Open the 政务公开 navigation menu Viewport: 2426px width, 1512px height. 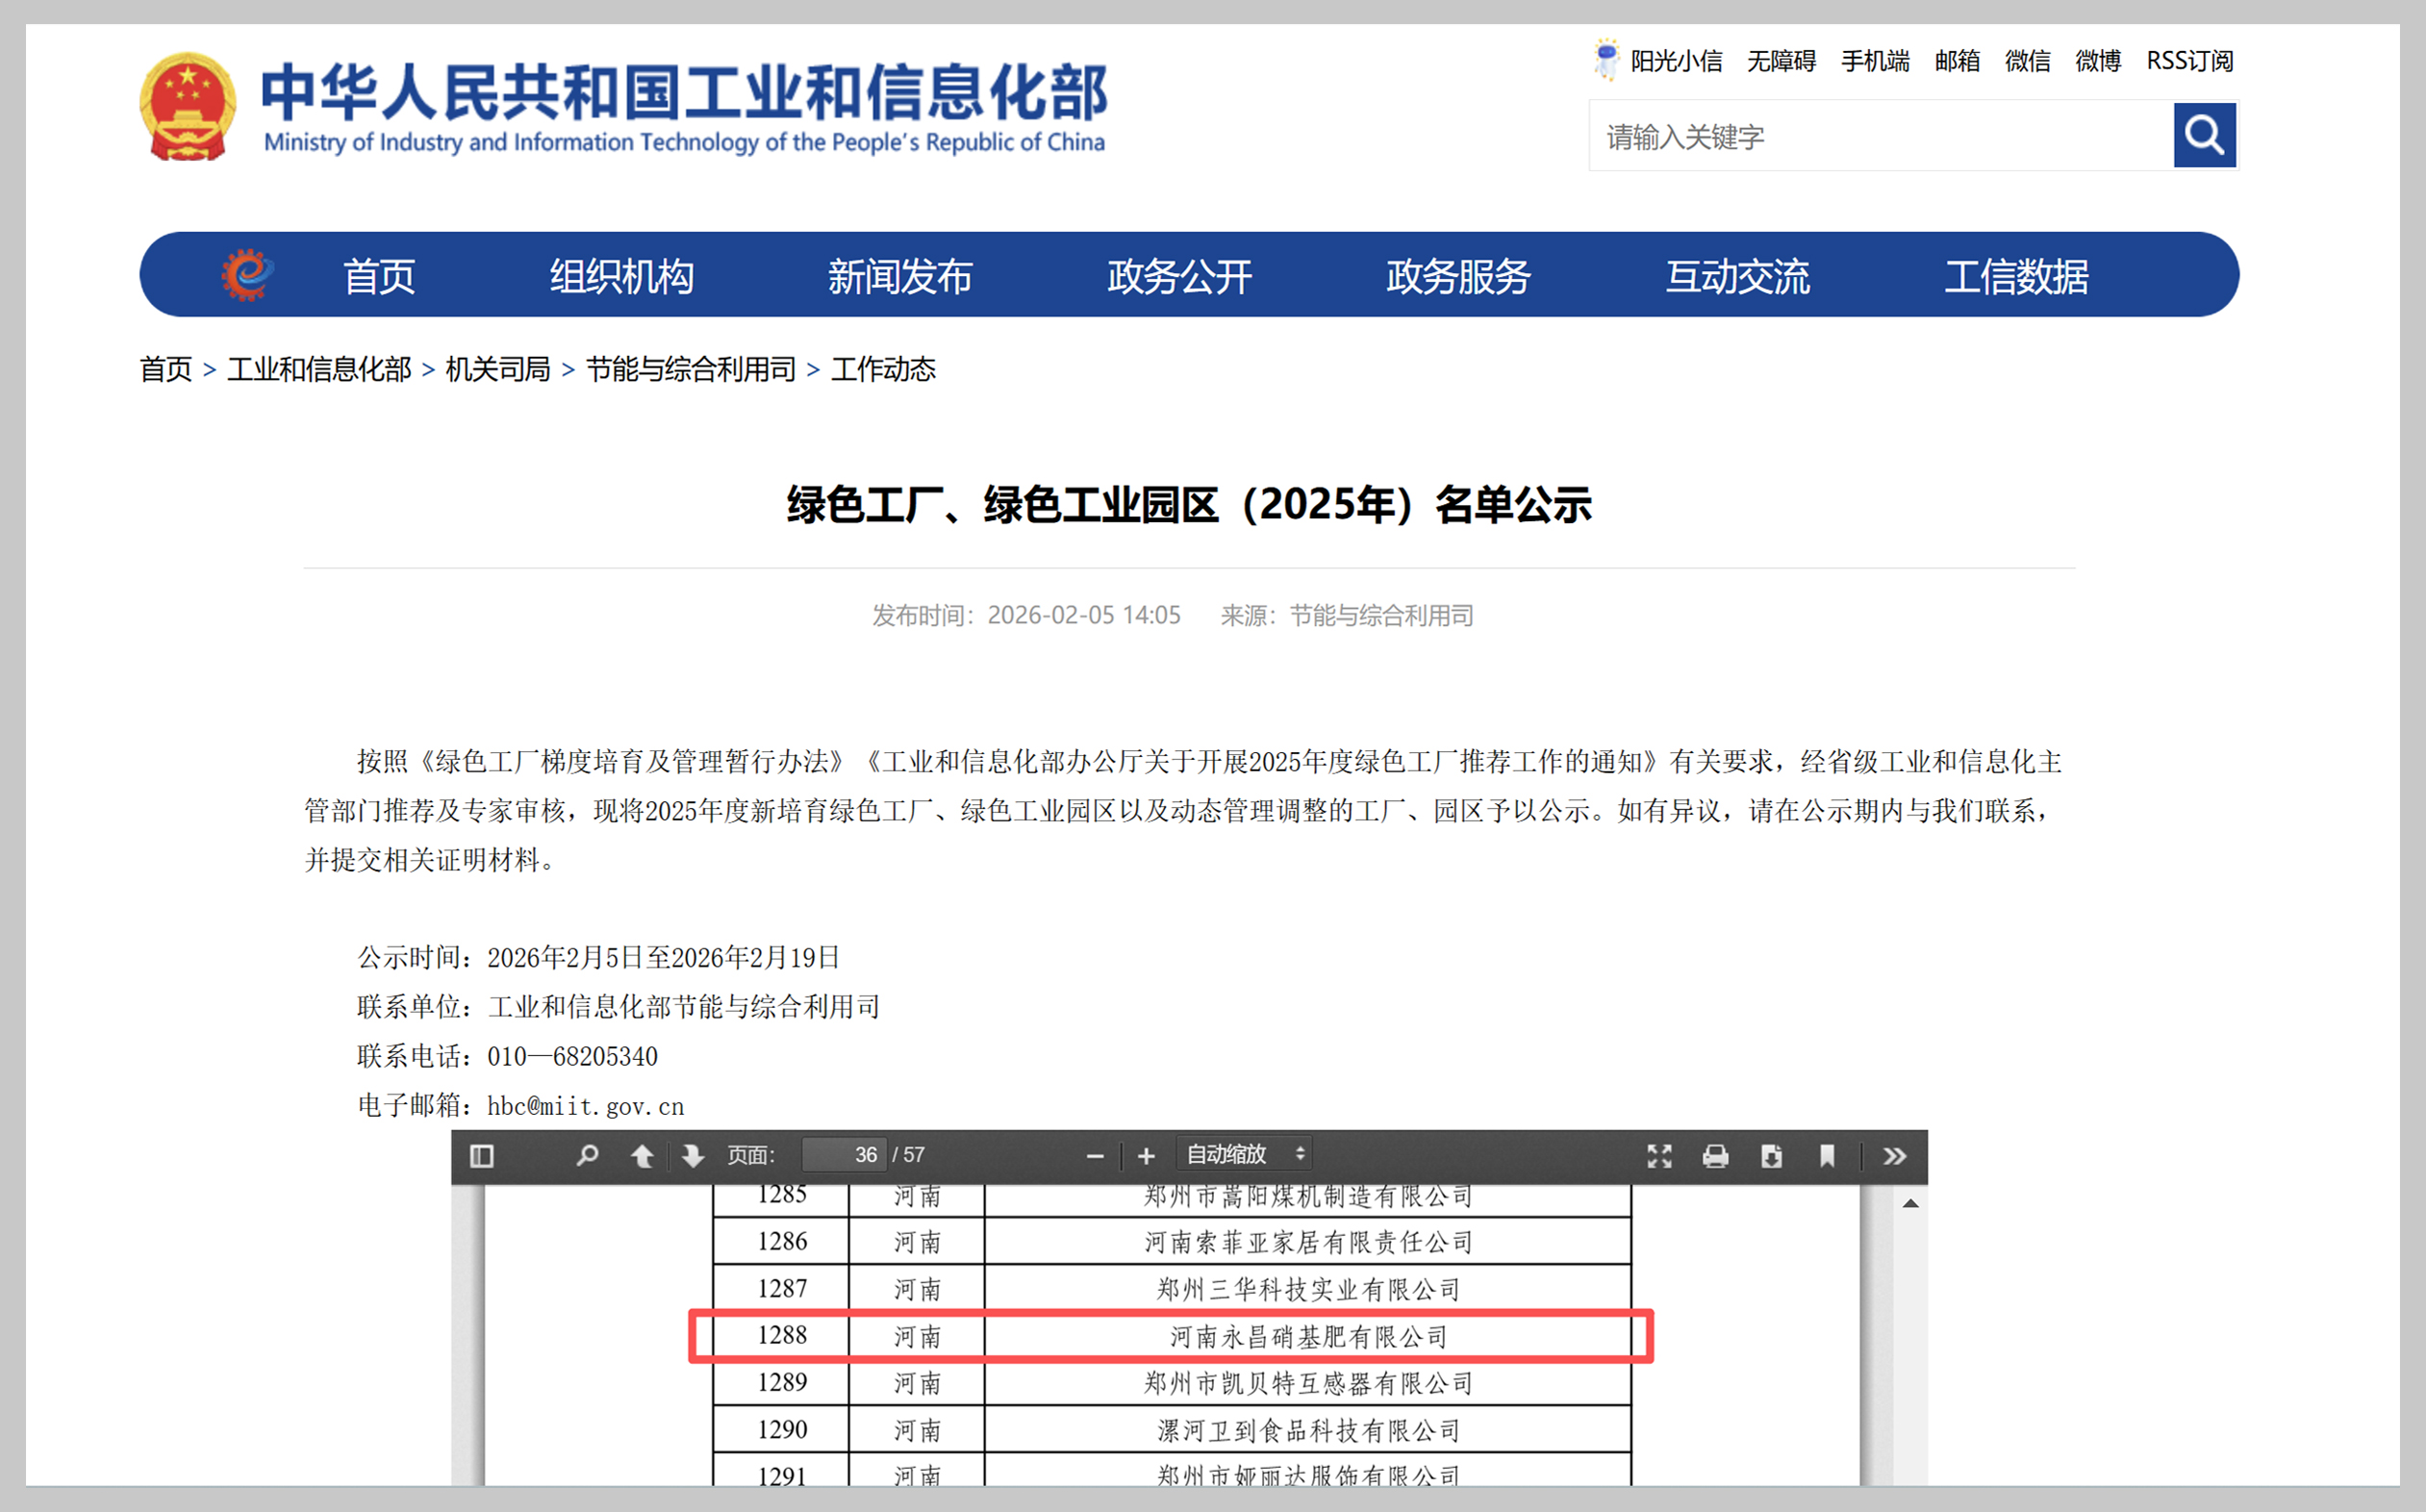pyautogui.click(x=1179, y=277)
